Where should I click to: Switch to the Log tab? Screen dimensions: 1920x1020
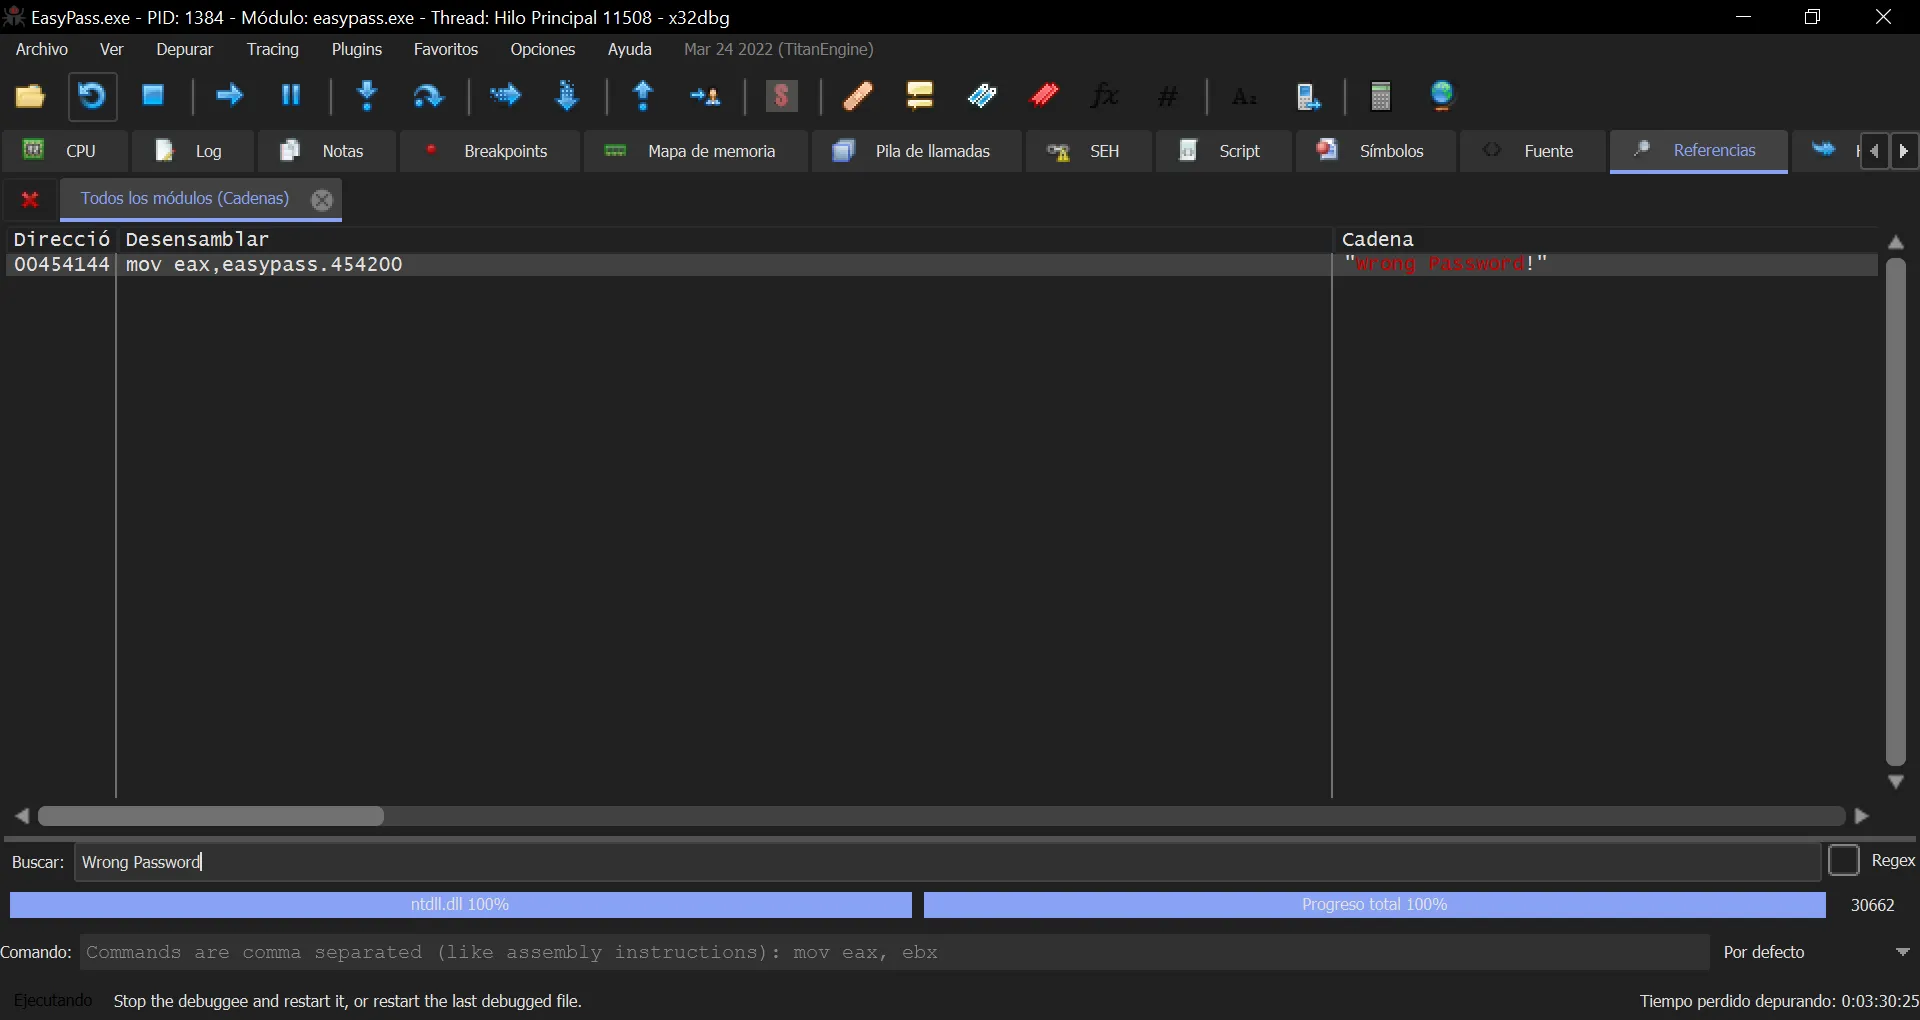192,151
